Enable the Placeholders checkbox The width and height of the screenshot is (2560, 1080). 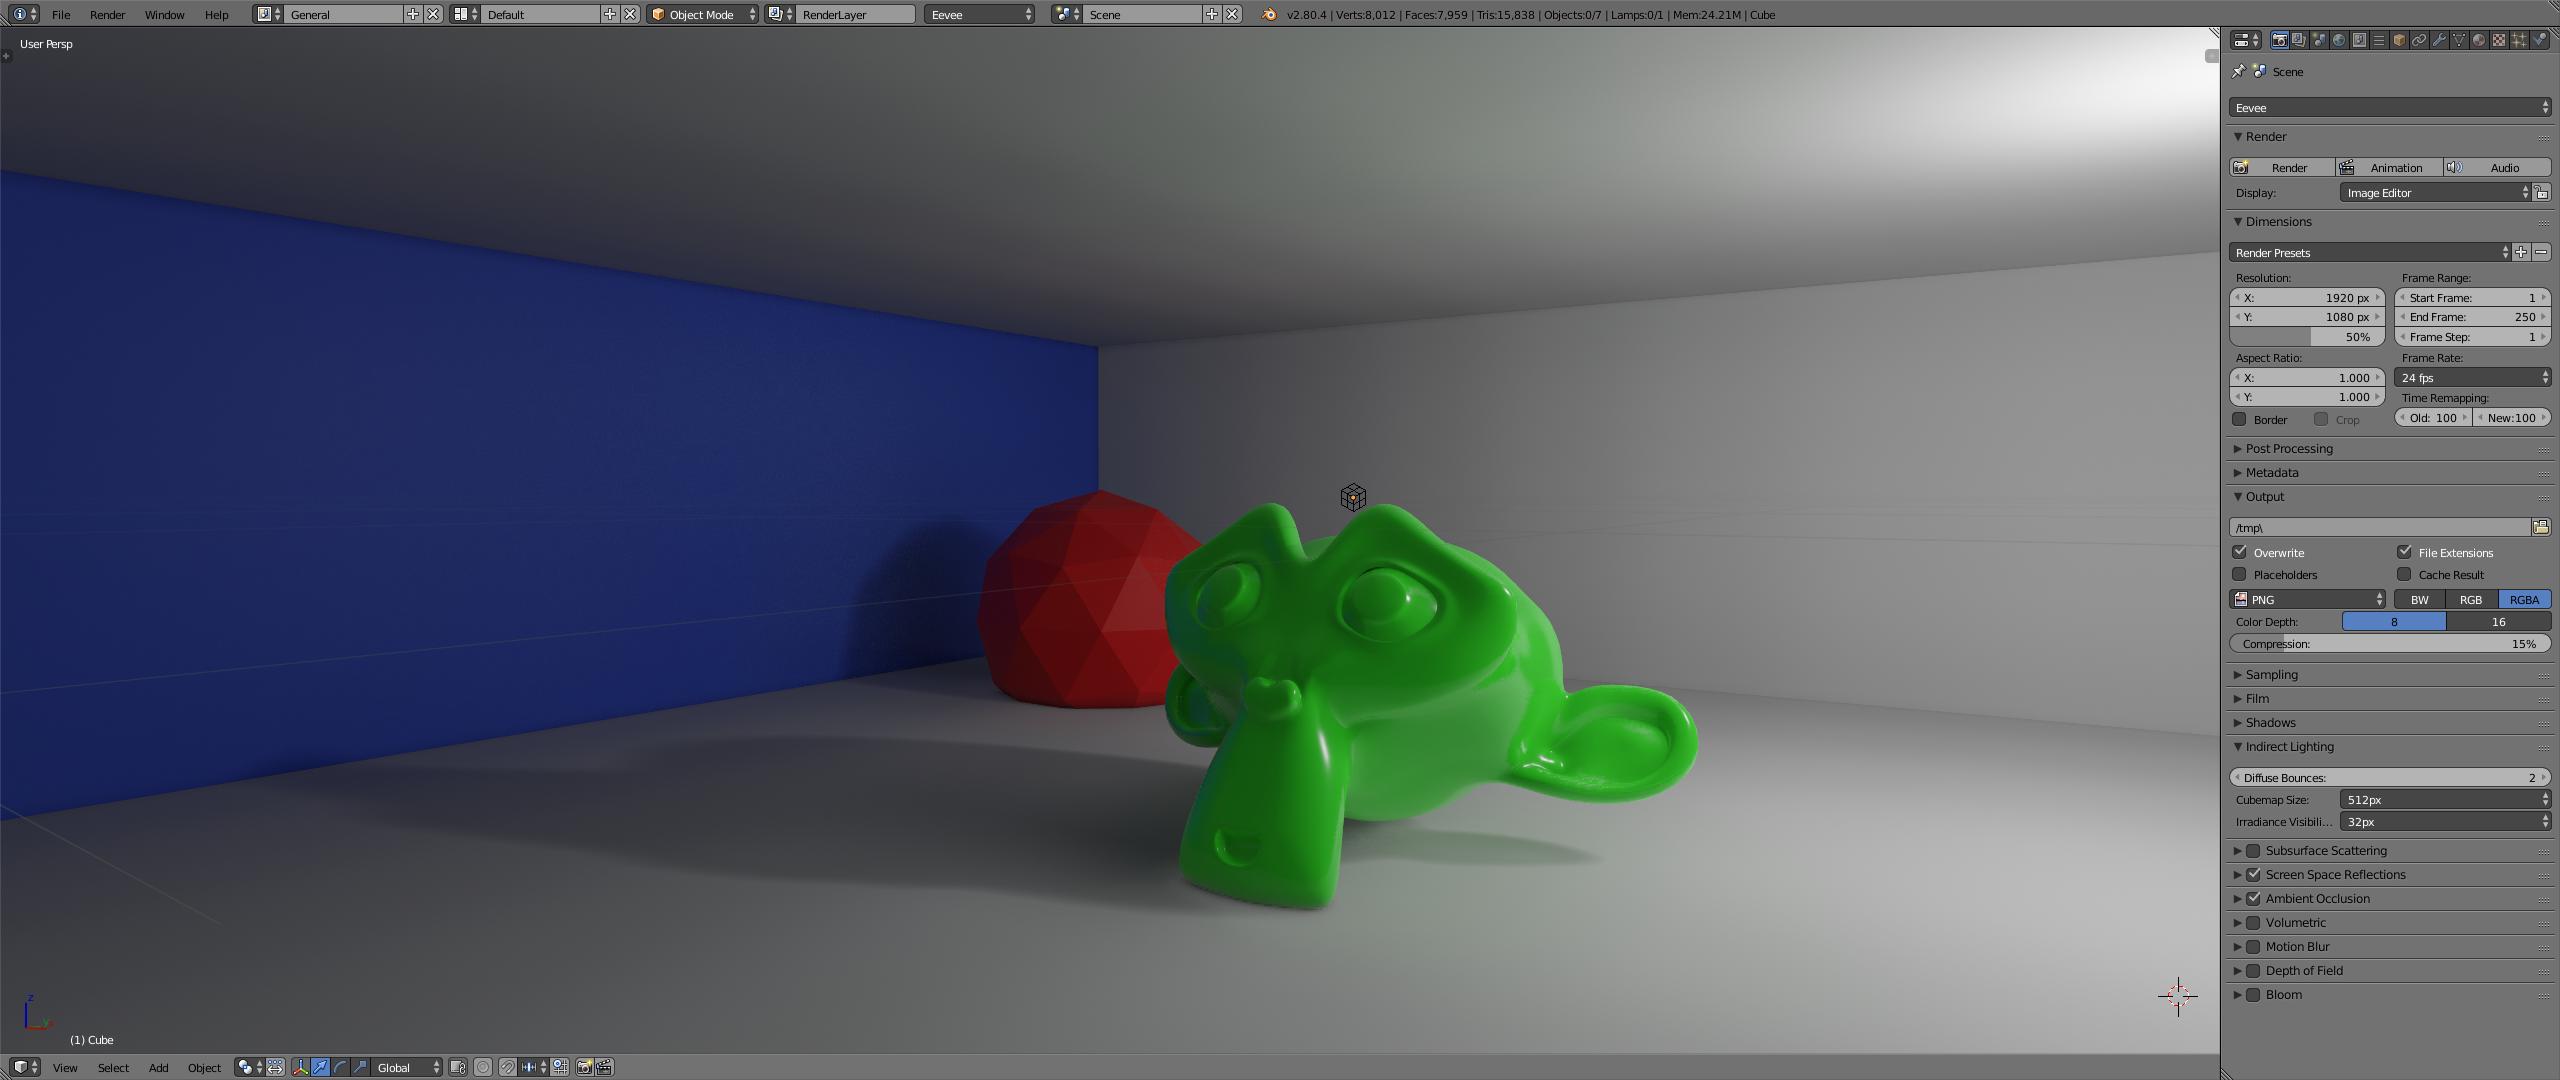2239,574
